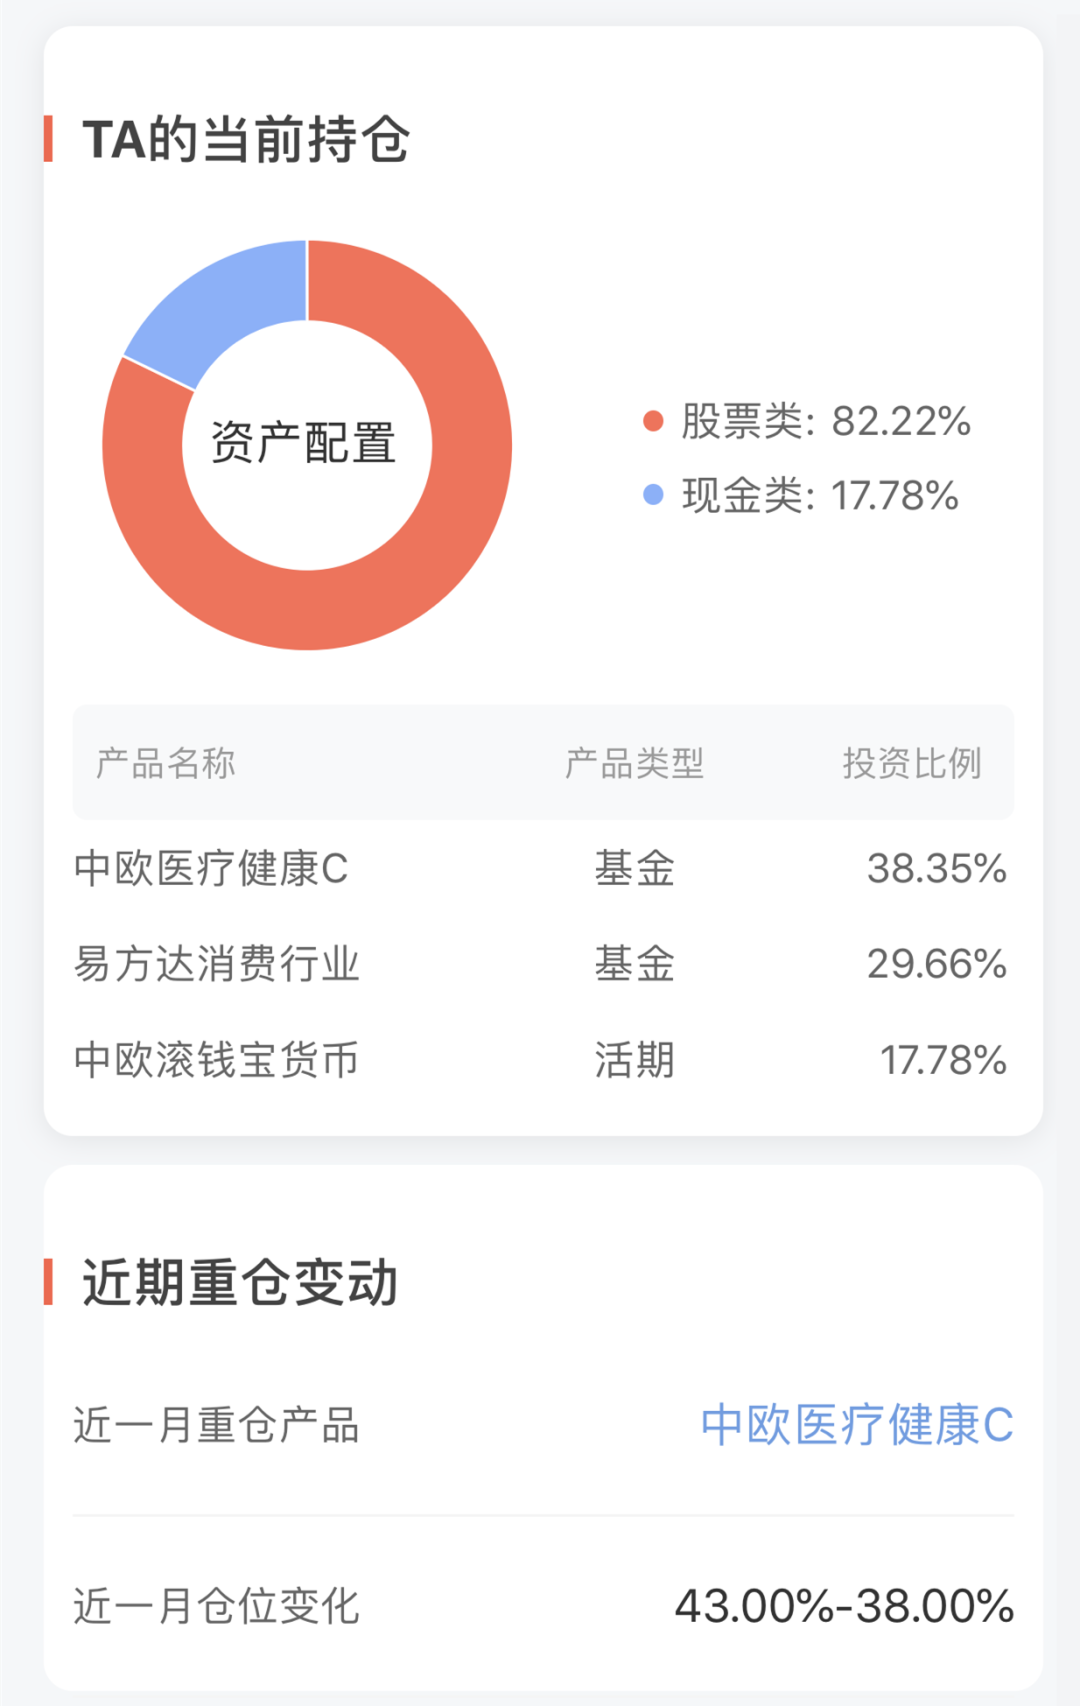Select the 中欧滚钱宝货币 holding row
This screenshot has width=1080, height=1706.
[542, 1060]
